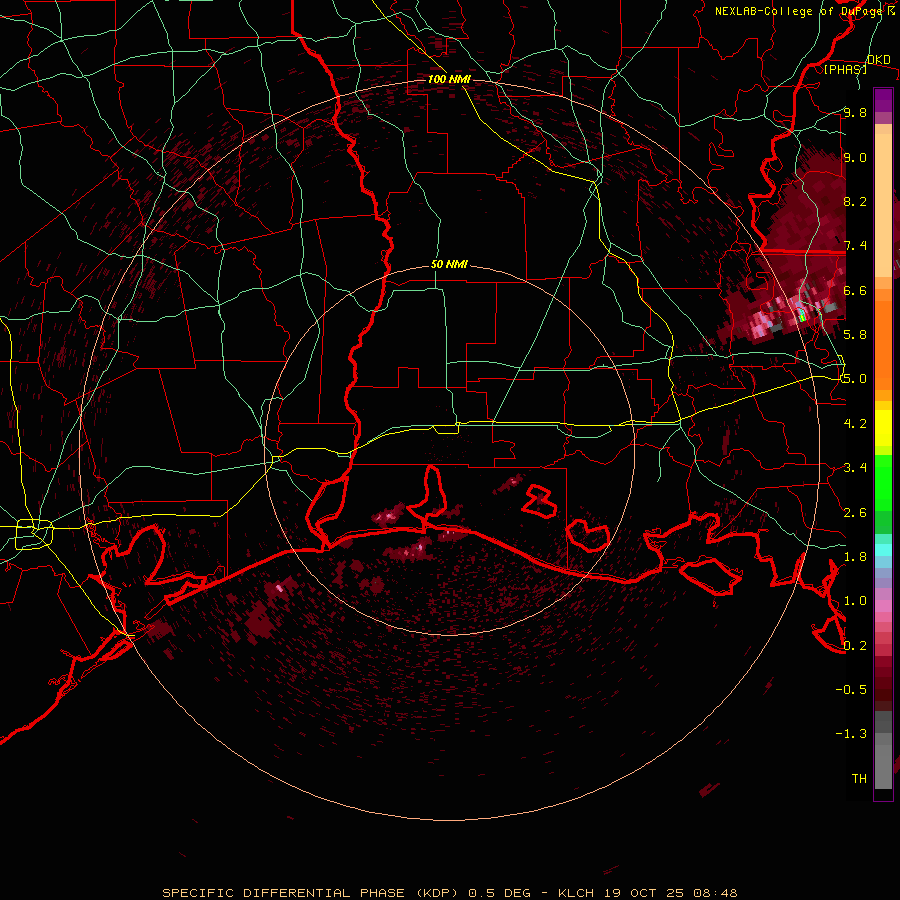Click the -0.5 value on the color scale
The image size is (900, 900).
point(851,690)
